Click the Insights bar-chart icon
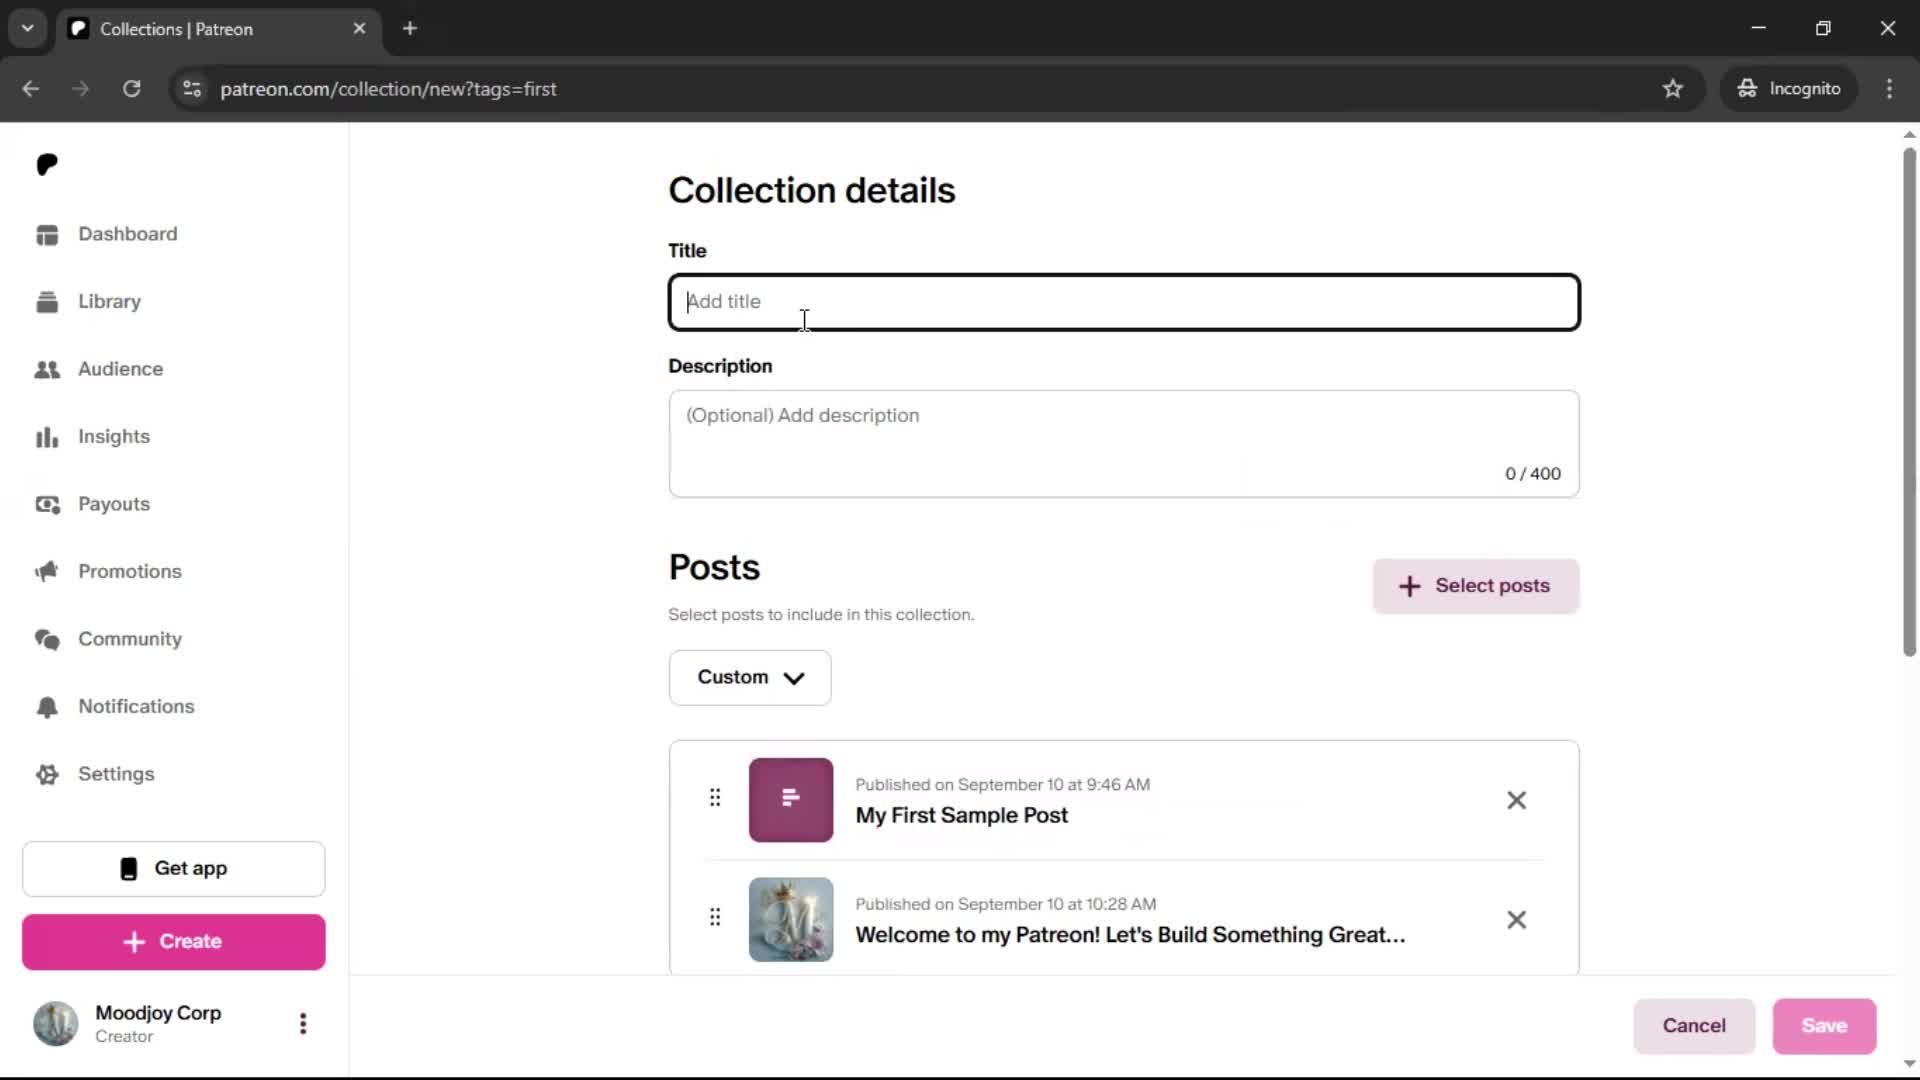 click(47, 437)
